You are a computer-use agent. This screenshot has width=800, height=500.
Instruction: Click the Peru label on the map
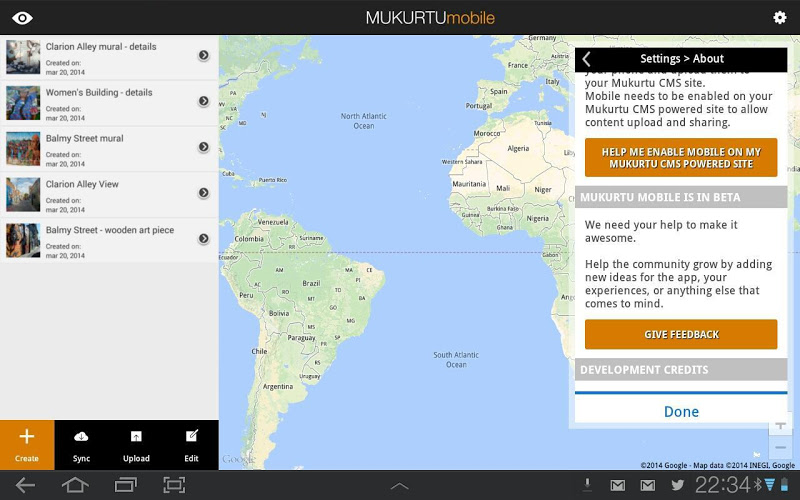coord(246,295)
